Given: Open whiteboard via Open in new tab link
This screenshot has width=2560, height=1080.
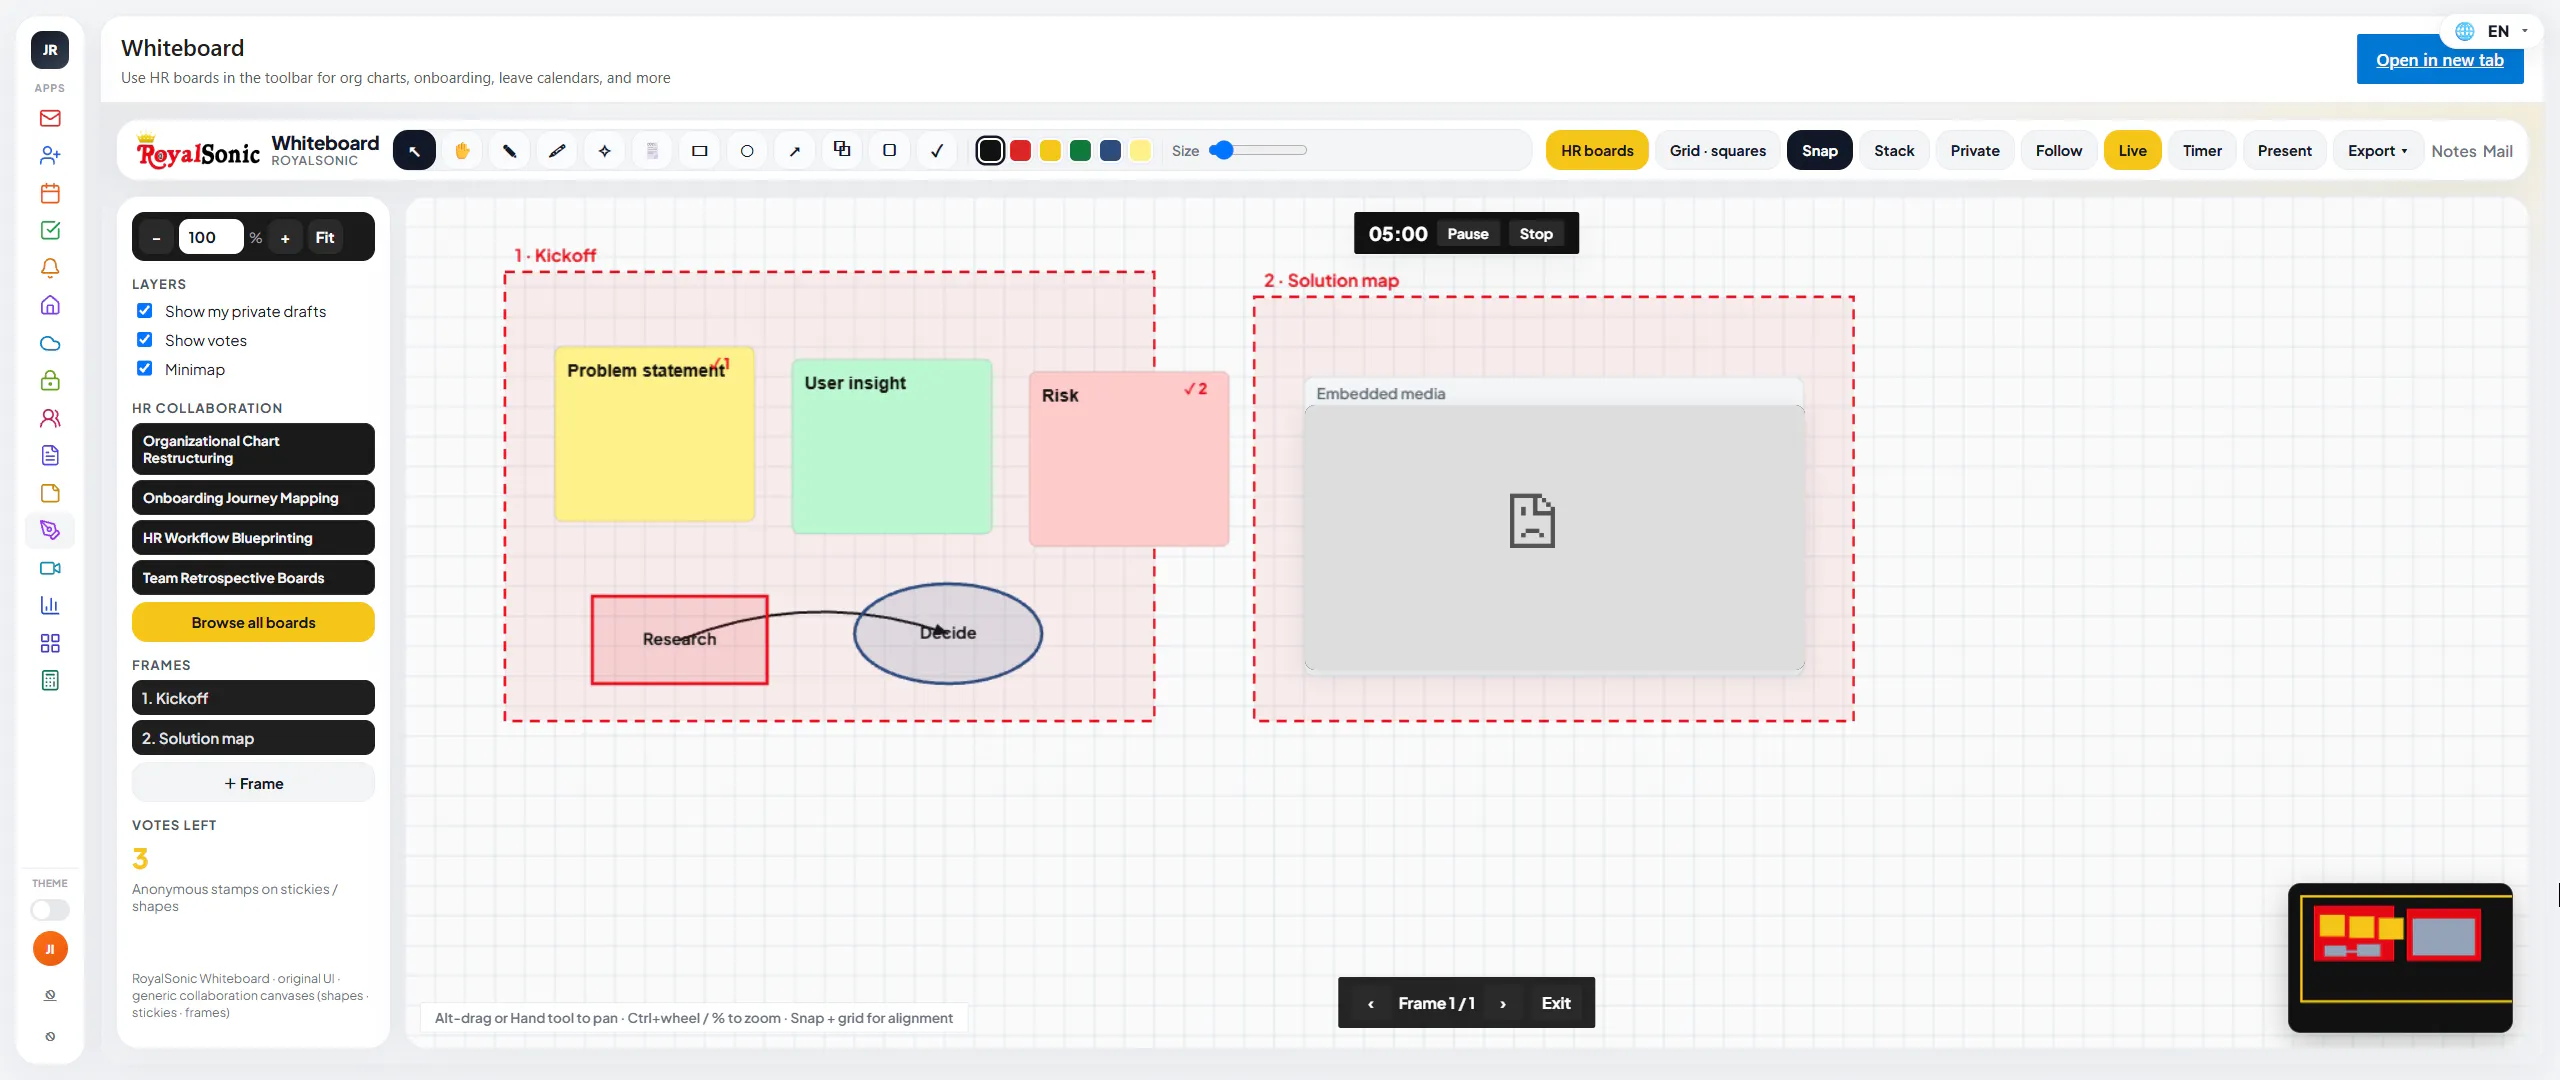Looking at the screenshot, I should pyautogui.click(x=2439, y=60).
